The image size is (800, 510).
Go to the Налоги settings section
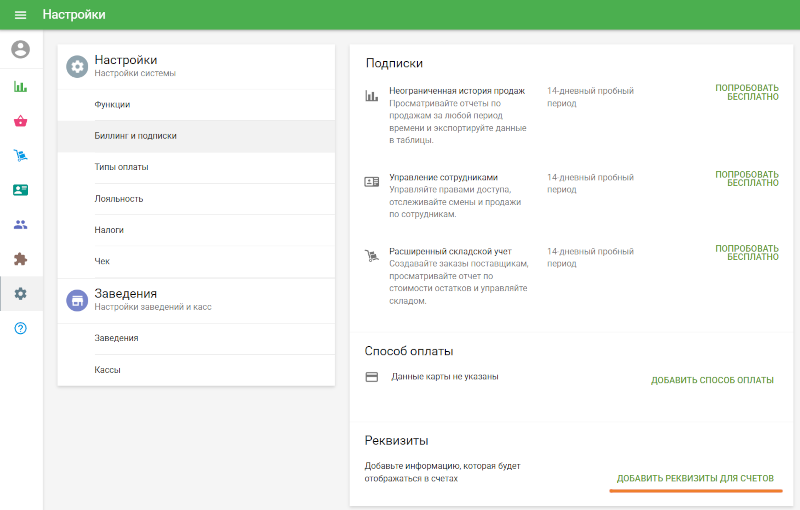[109, 230]
